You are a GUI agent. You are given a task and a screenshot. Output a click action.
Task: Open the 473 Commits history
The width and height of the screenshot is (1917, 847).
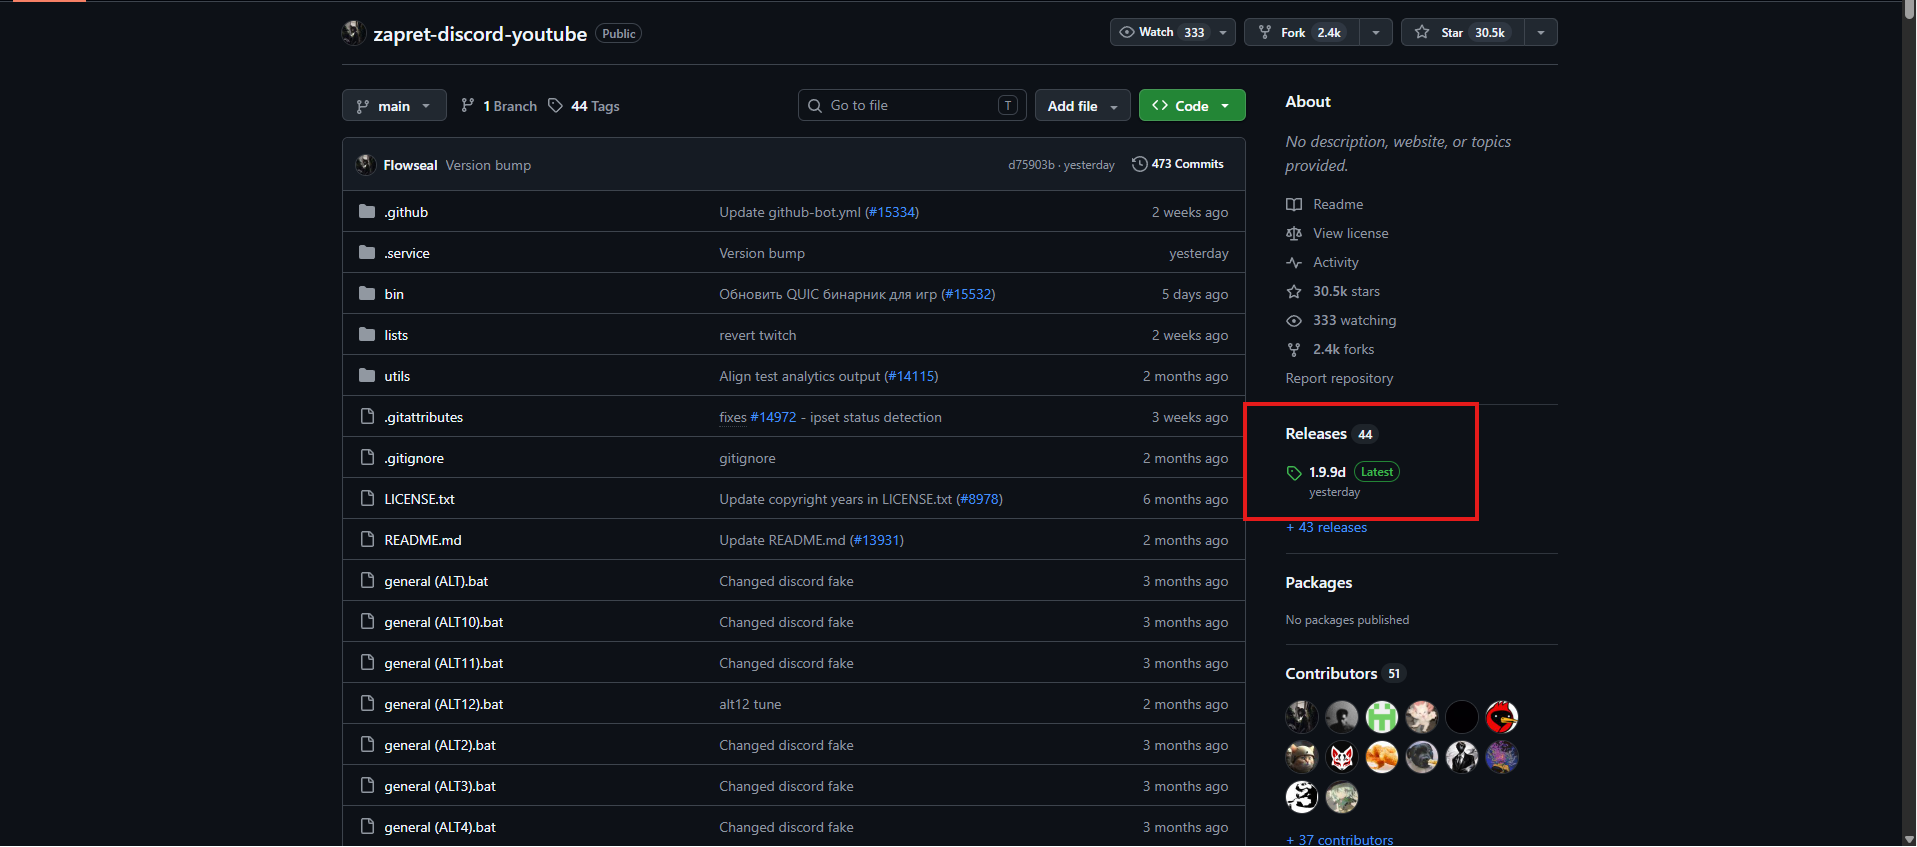point(1177,164)
